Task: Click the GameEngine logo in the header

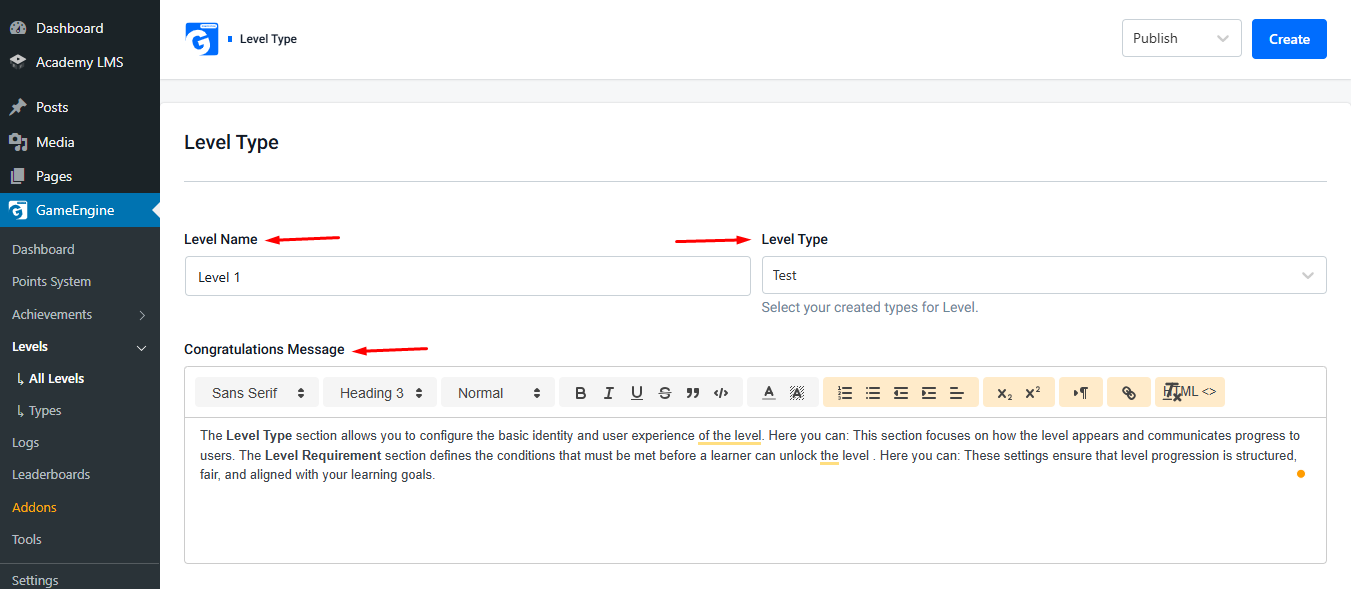Action: coord(202,39)
